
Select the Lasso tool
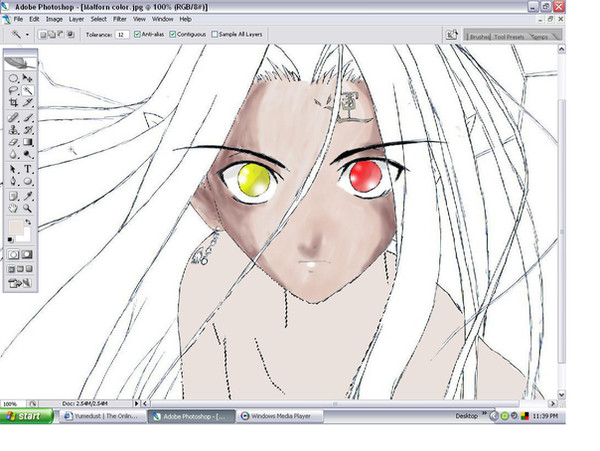coord(13,91)
